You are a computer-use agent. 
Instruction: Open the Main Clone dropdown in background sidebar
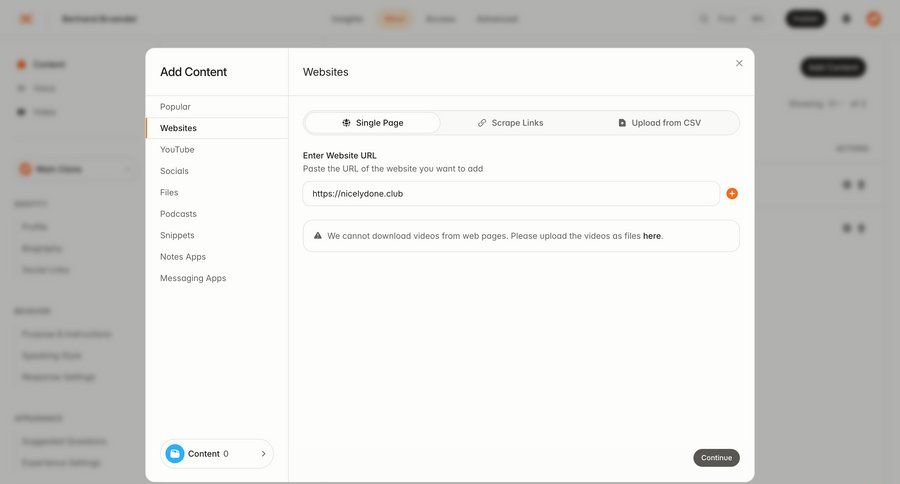(x=75, y=169)
